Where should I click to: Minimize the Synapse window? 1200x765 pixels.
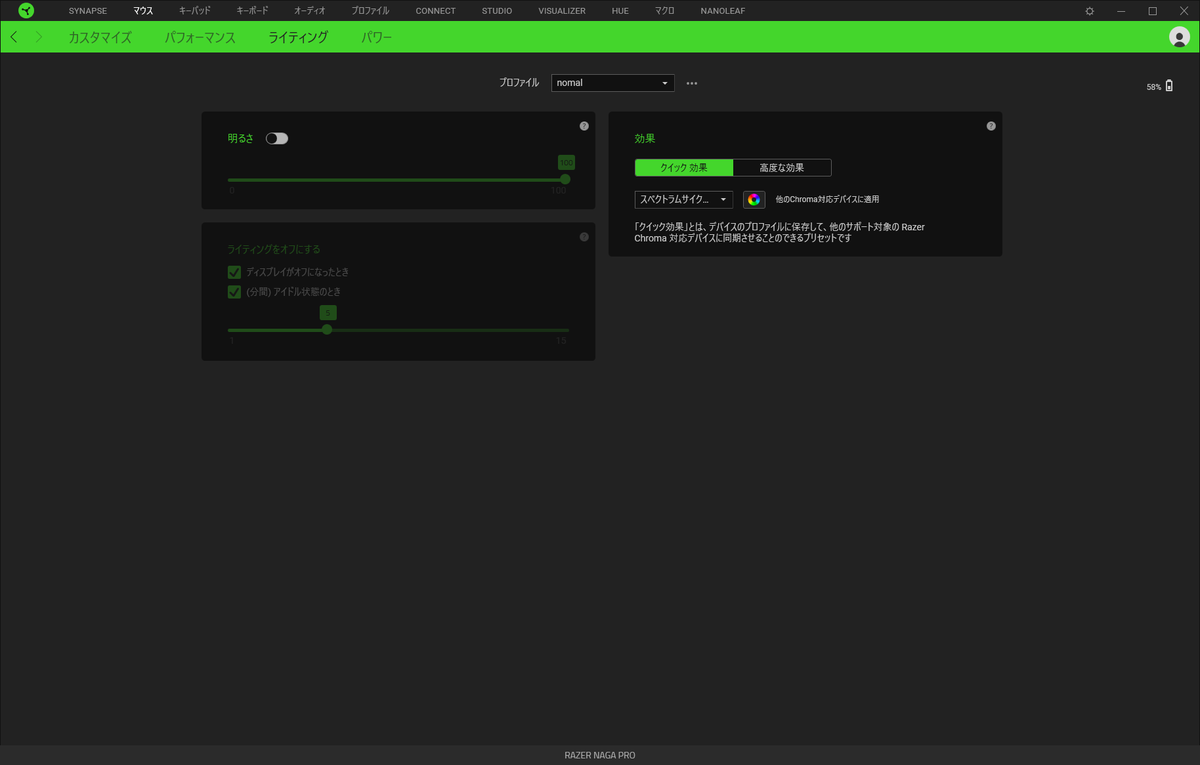click(1121, 11)
